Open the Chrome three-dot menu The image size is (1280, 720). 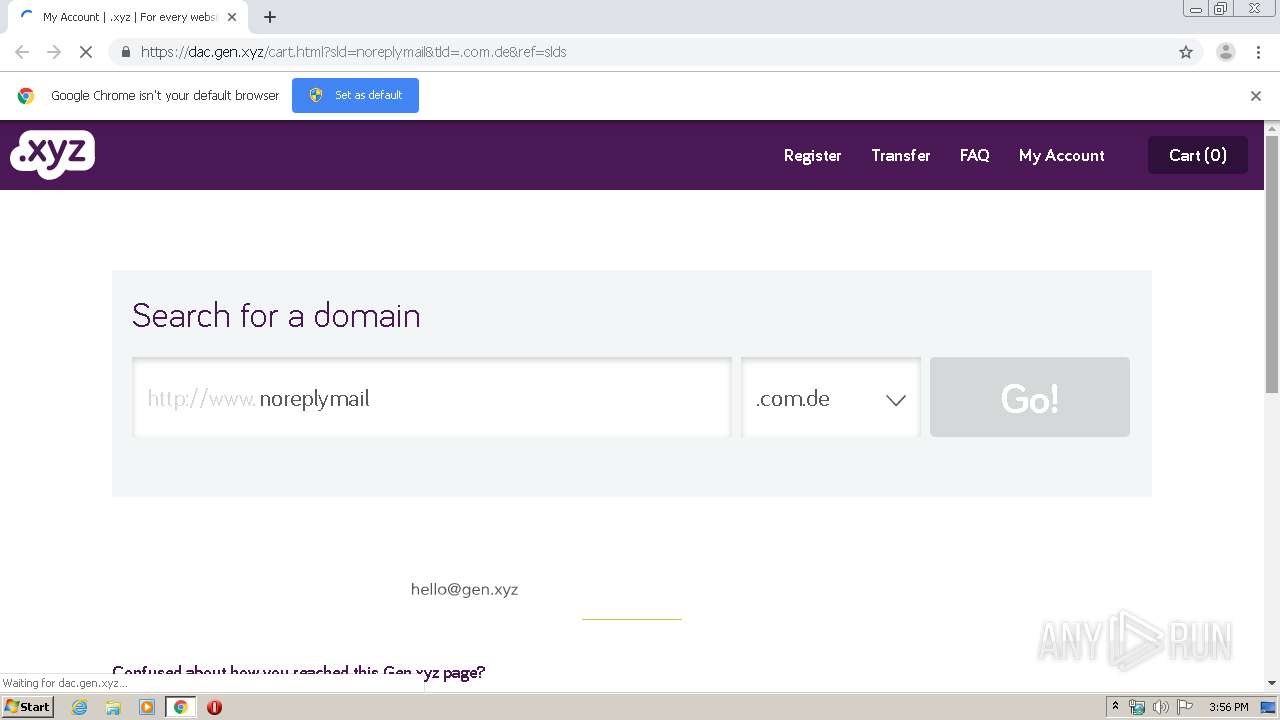coord(1259,52)
